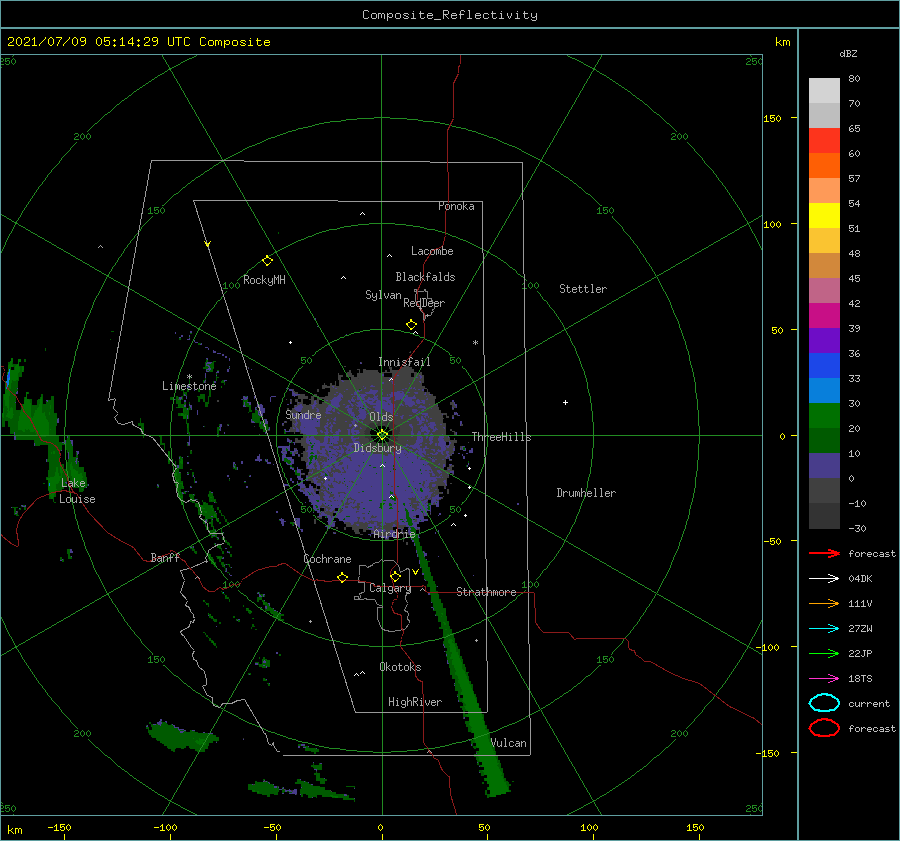This screenshot has width=900, height=841.
Task: Click the cyan current ellipse icon
Action: 824,703
